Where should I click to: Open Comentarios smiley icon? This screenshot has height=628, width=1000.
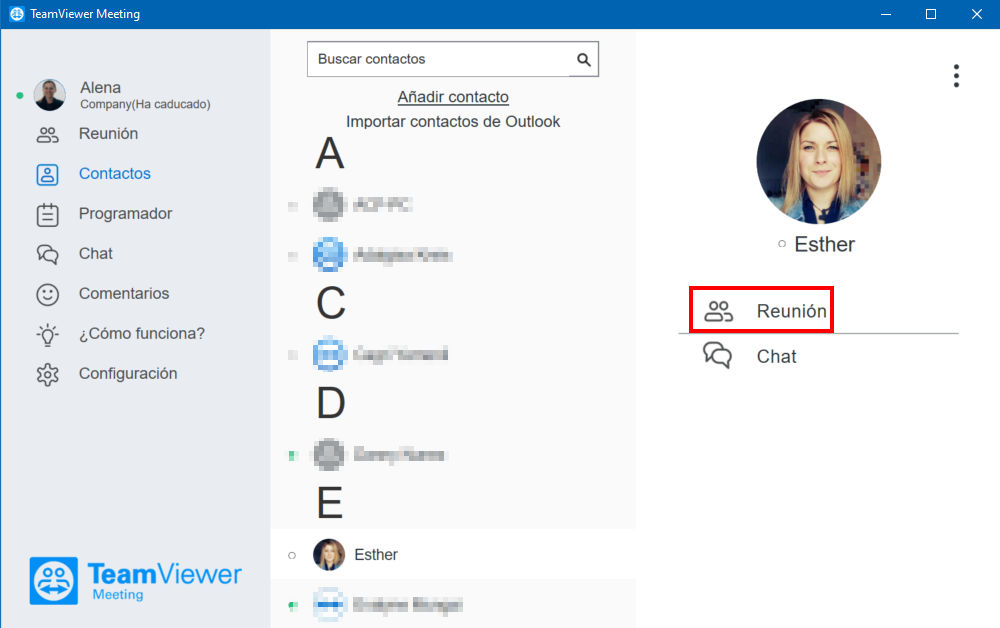tap(48, 294)
